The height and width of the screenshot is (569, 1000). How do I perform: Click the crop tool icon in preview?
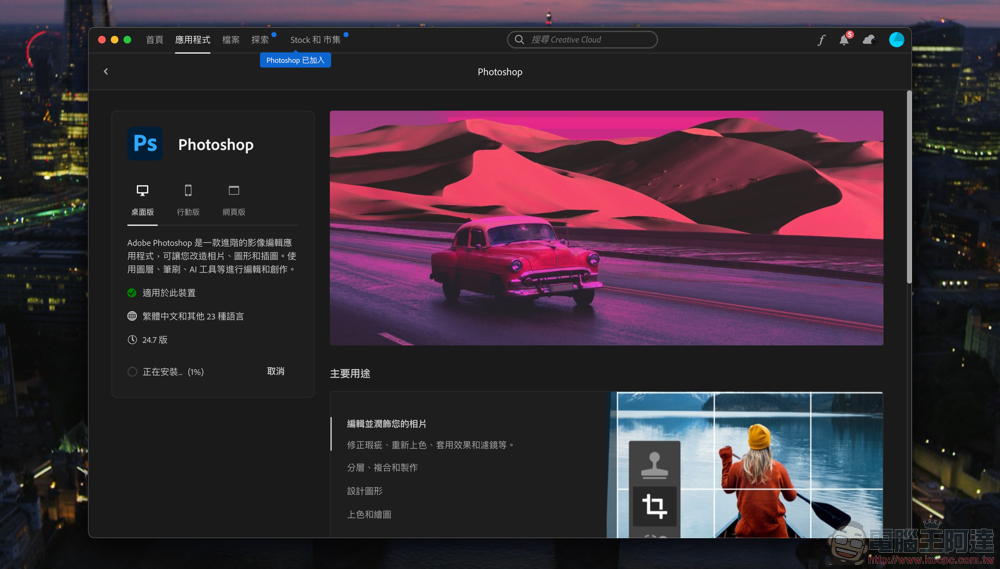point(655,506)
